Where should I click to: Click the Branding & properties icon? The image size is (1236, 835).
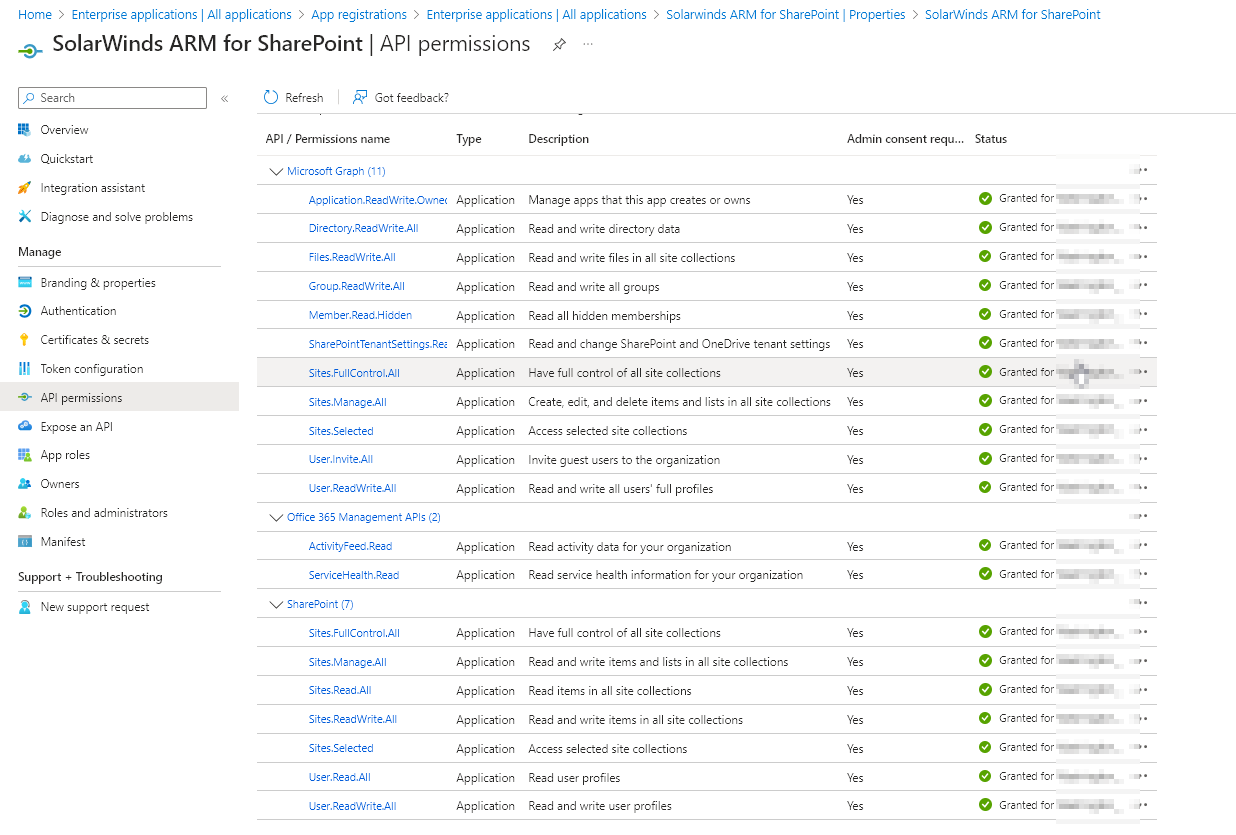(25, 283)
